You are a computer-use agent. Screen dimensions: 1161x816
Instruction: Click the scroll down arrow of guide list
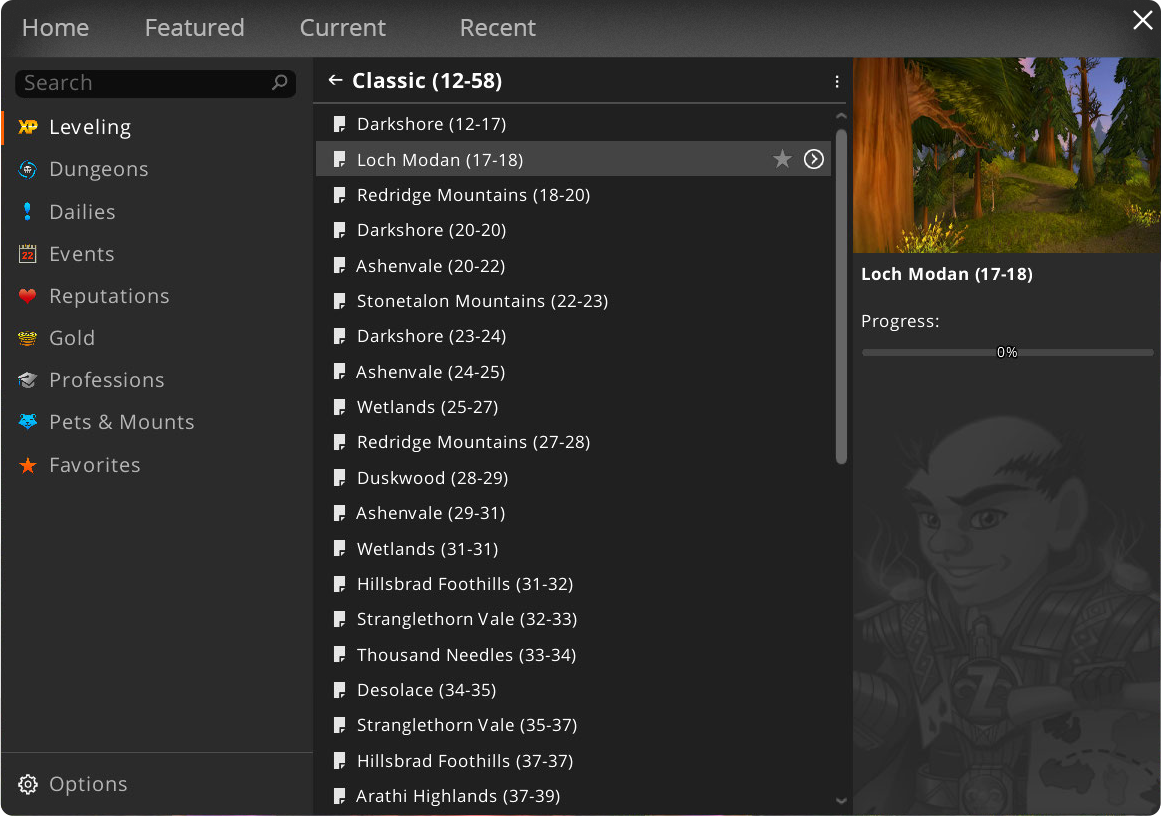point(841,800)
